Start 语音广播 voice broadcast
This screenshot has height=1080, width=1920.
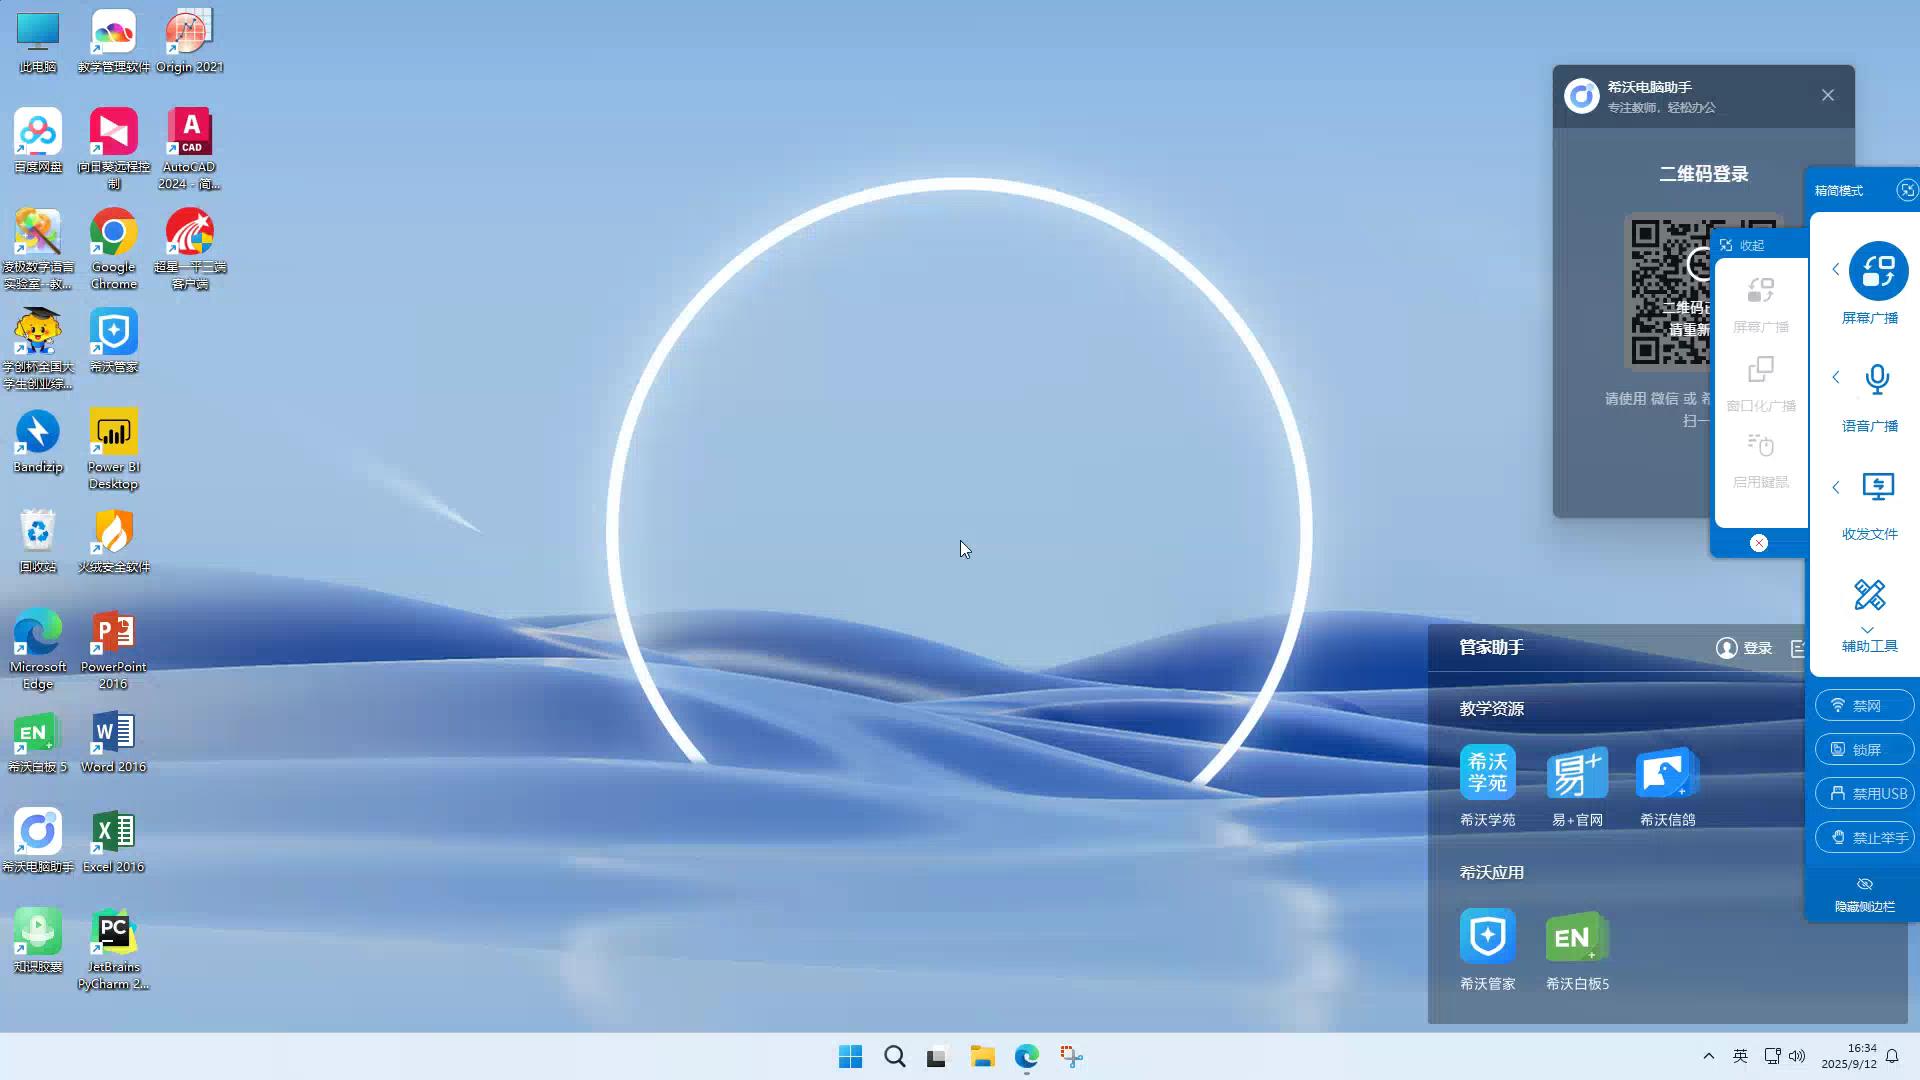(1877, 379)
